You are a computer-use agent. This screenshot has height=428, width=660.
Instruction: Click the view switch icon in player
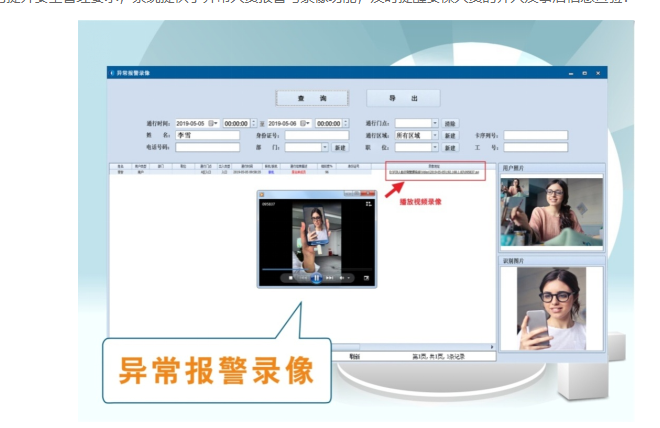pyautogui.click(x=368, y=203)
